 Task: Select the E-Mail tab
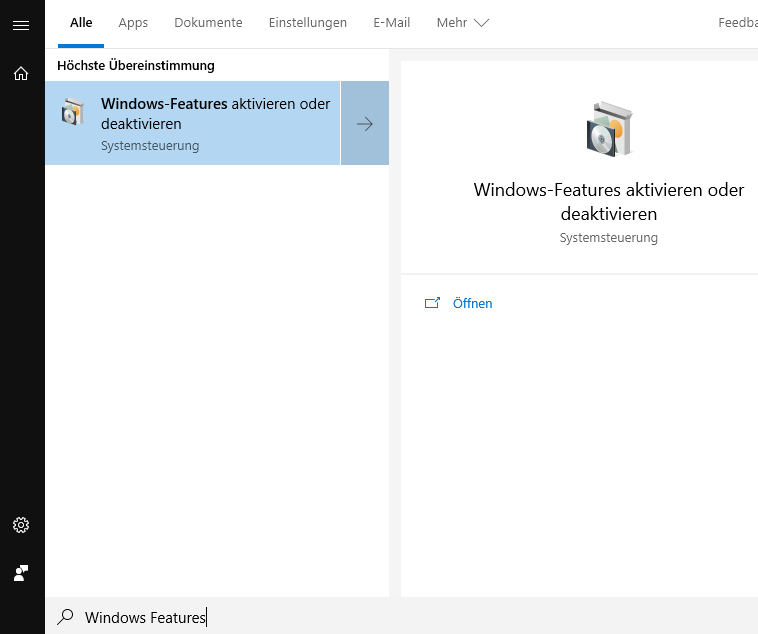392,23
